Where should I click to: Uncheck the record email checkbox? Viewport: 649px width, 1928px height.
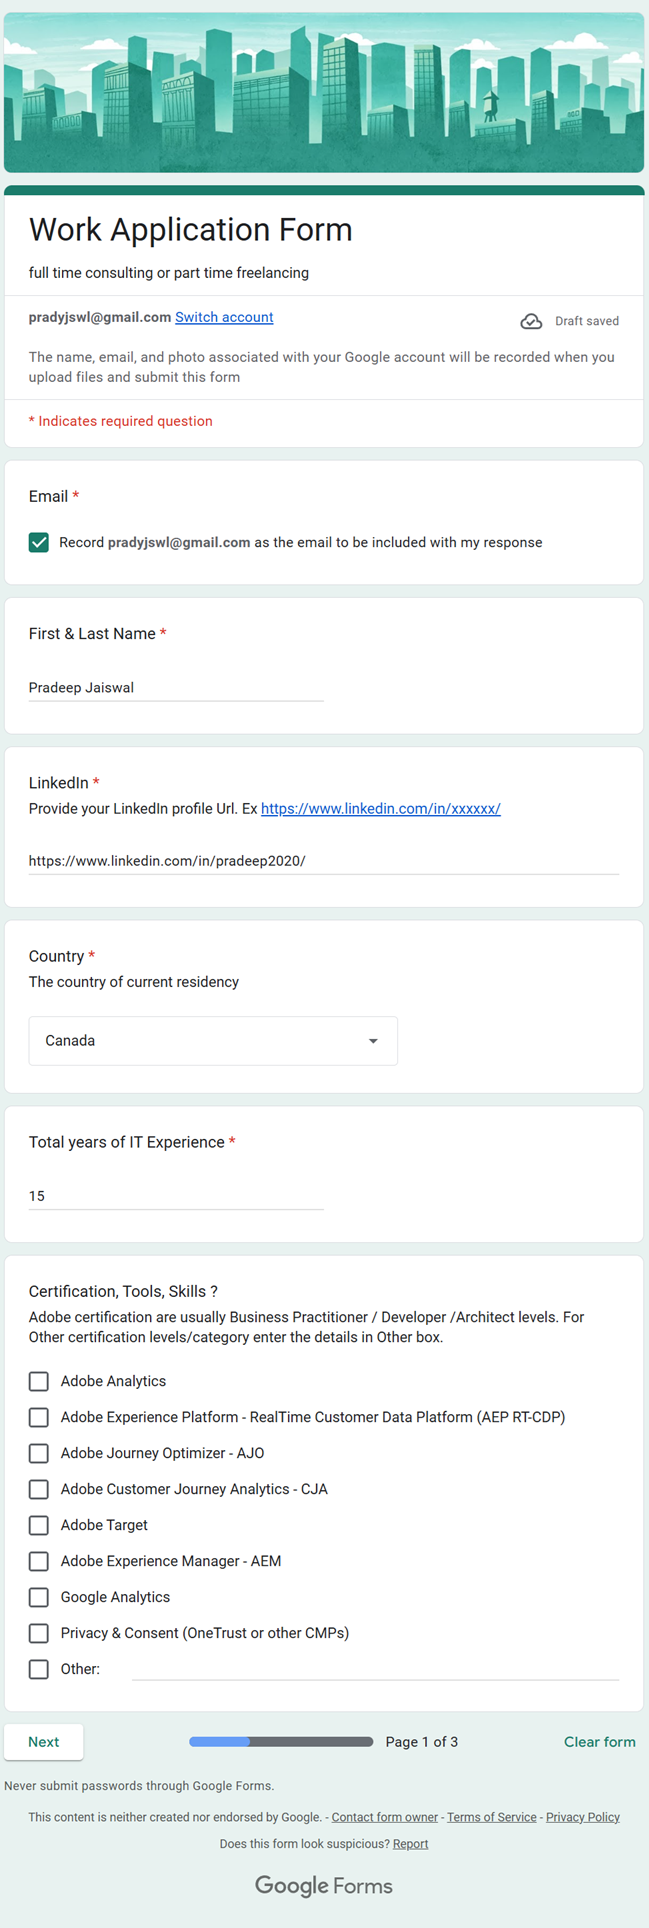click(39, 543)
